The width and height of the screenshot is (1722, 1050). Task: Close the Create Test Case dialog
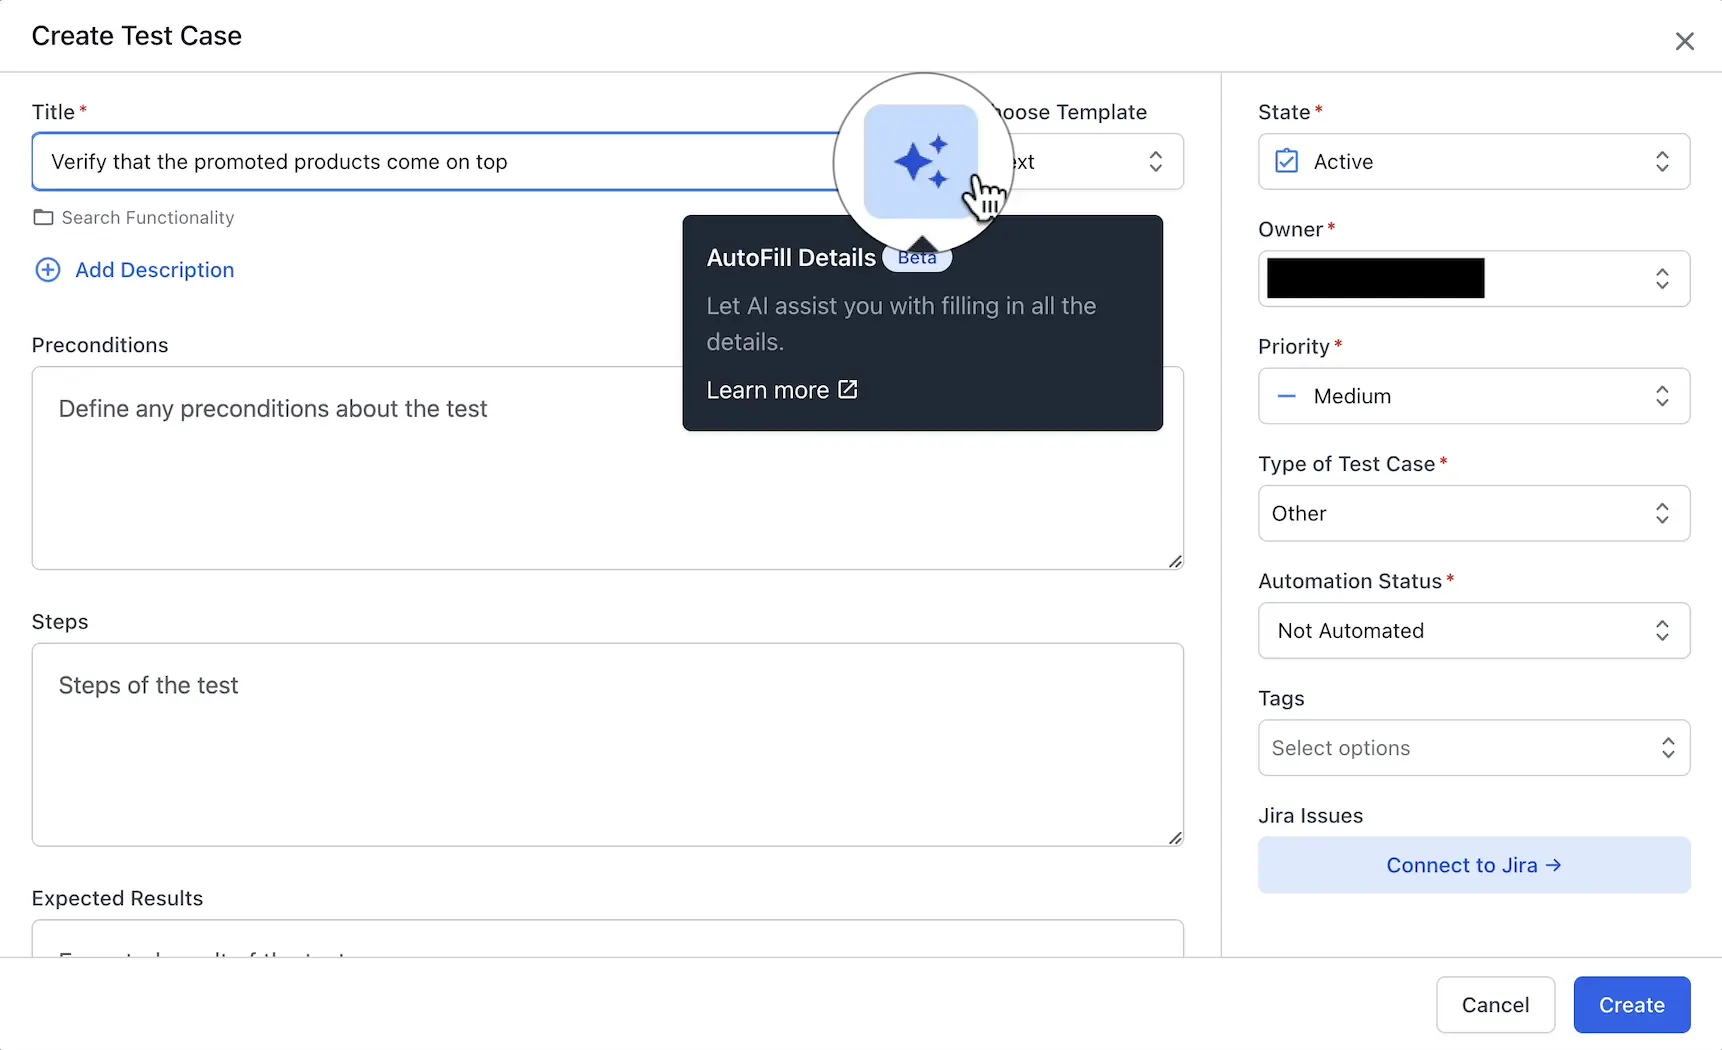pyautogui.click(x=1684, y=41)
